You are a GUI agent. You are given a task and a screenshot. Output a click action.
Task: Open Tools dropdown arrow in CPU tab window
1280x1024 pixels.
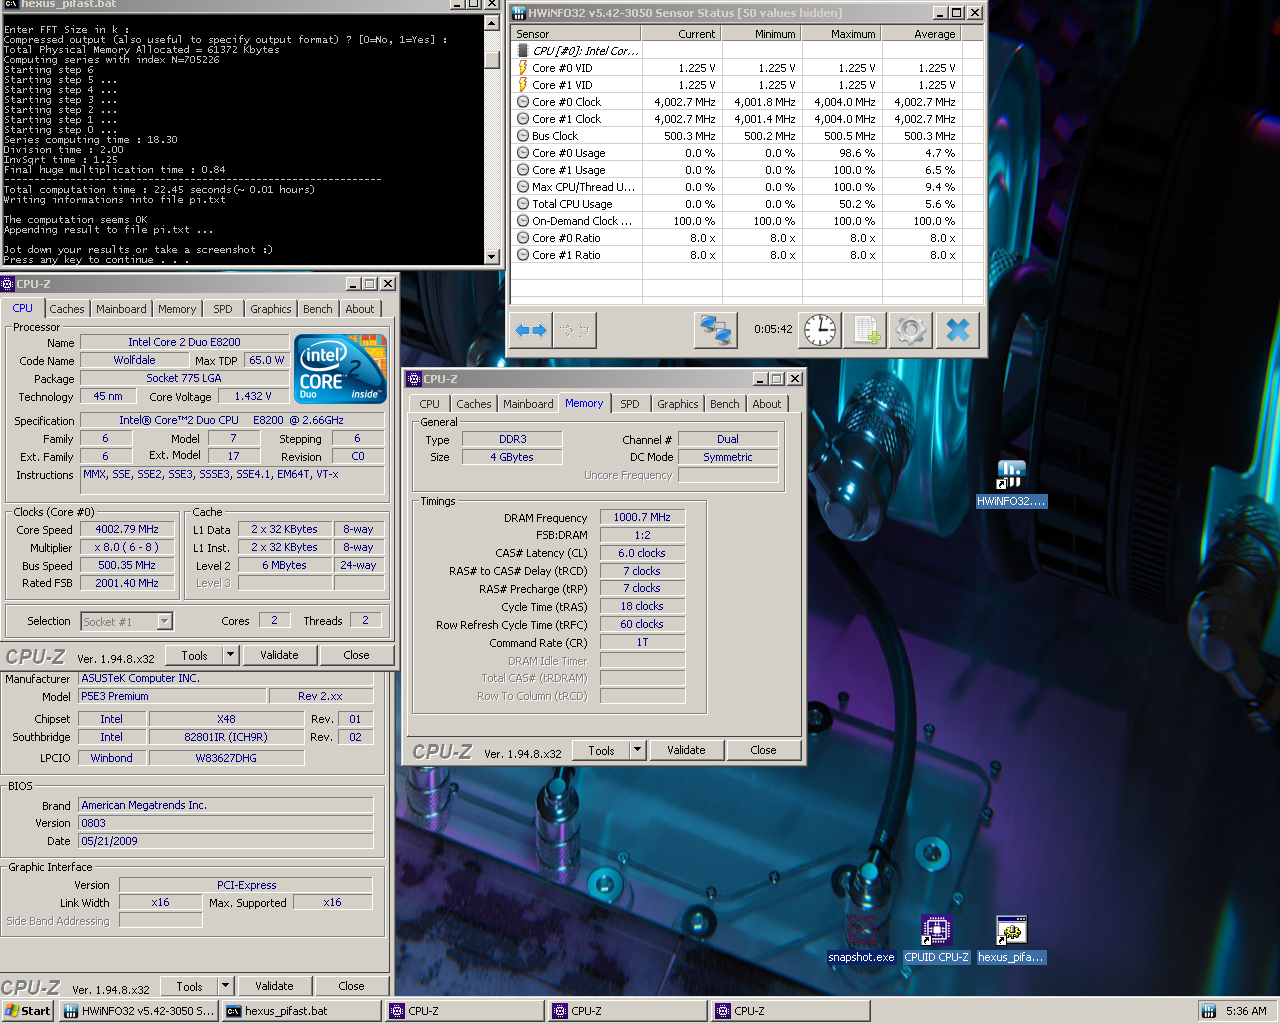coord(230,655)
